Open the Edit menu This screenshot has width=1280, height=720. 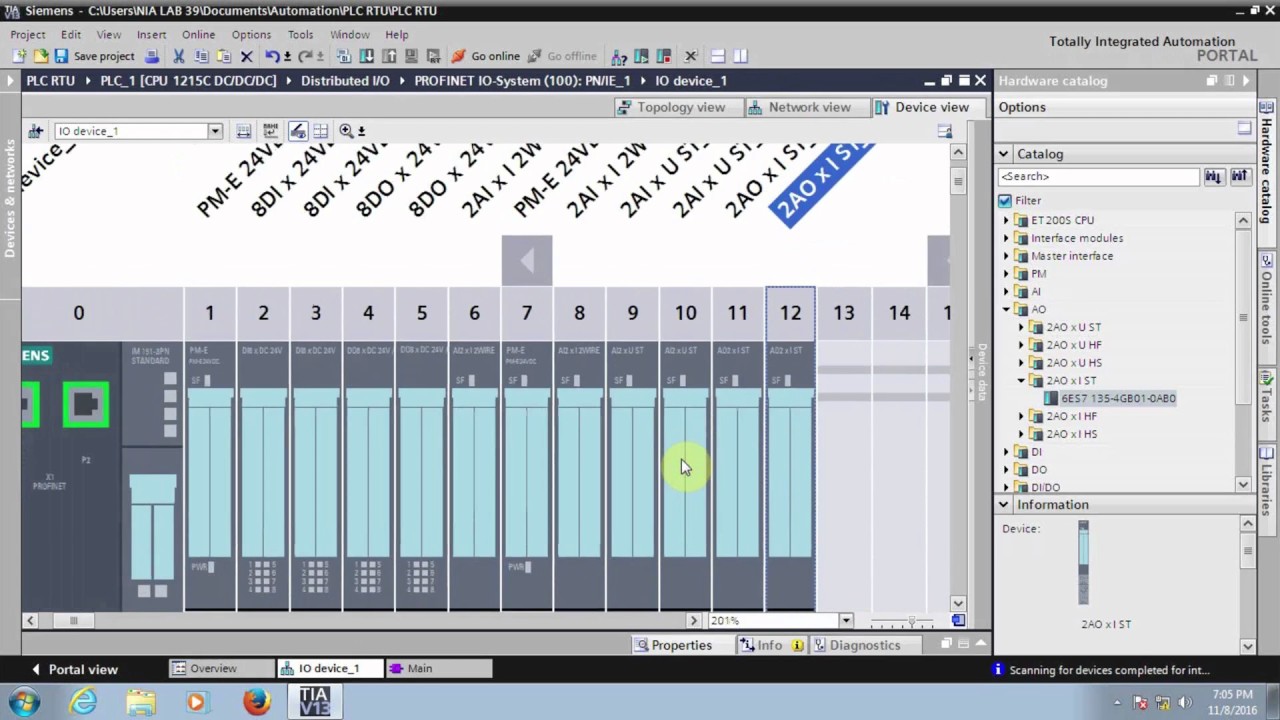coord(70,34)
